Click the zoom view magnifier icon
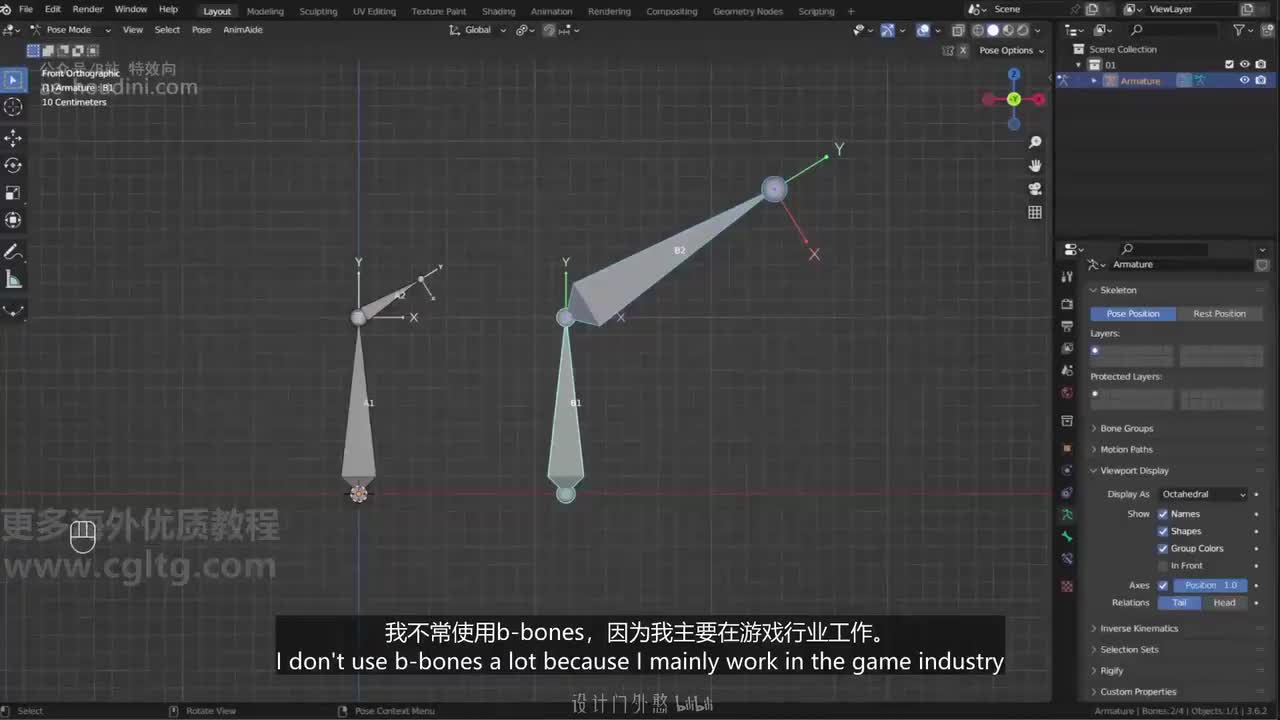This screenshot has width=1280, height=720. (1035, 142)
